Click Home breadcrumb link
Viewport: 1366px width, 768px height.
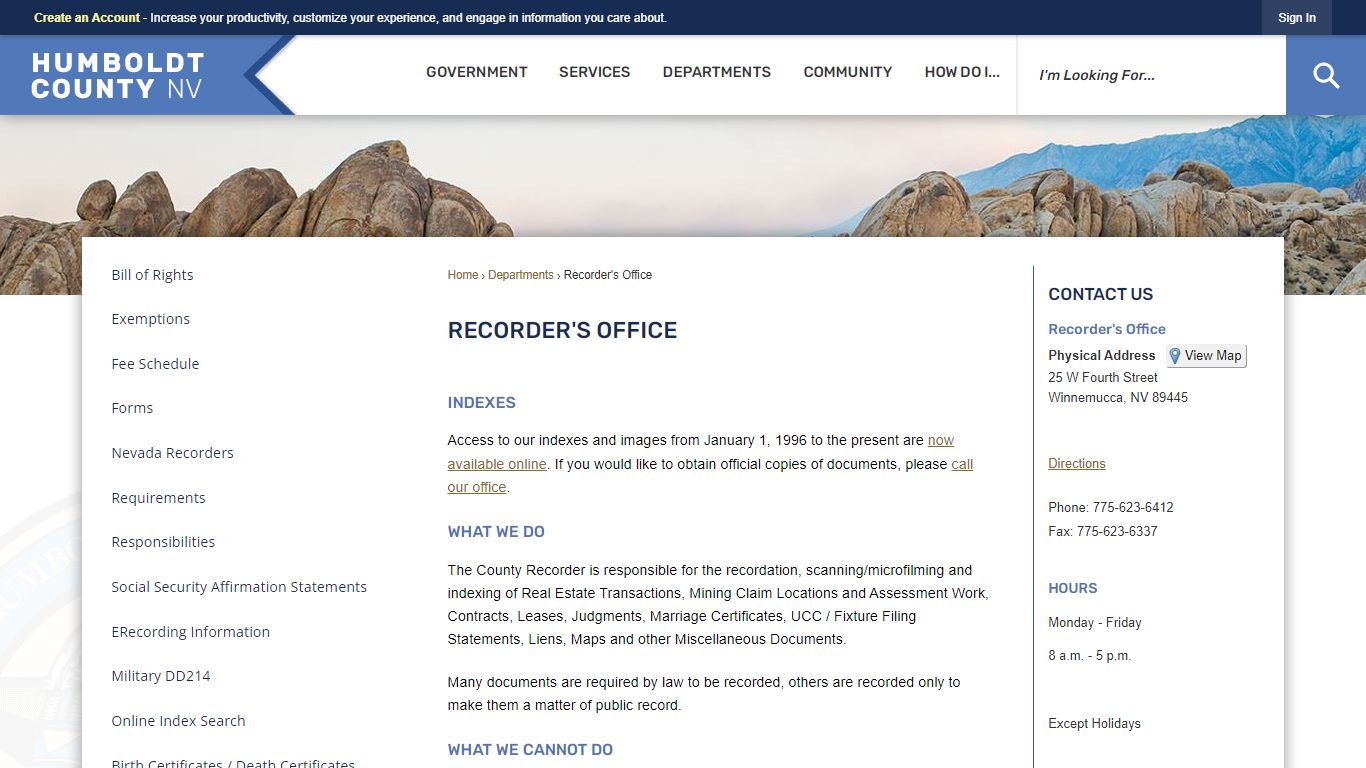pos(463,275)
